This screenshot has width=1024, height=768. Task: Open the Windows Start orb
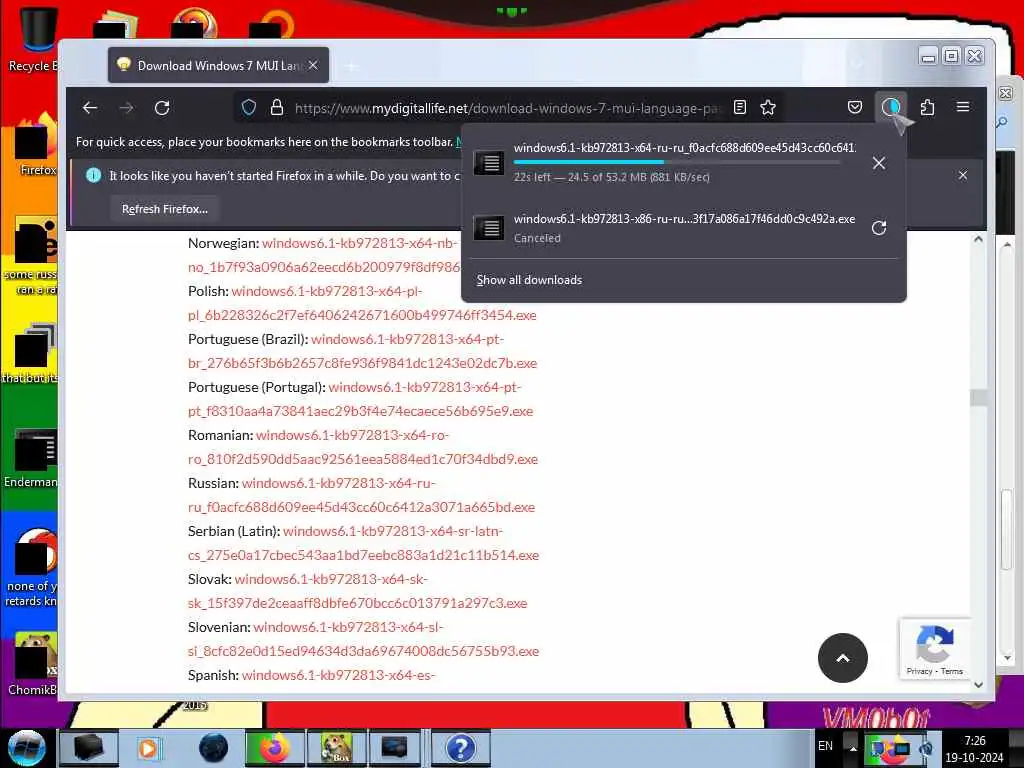tap(27, 748)
